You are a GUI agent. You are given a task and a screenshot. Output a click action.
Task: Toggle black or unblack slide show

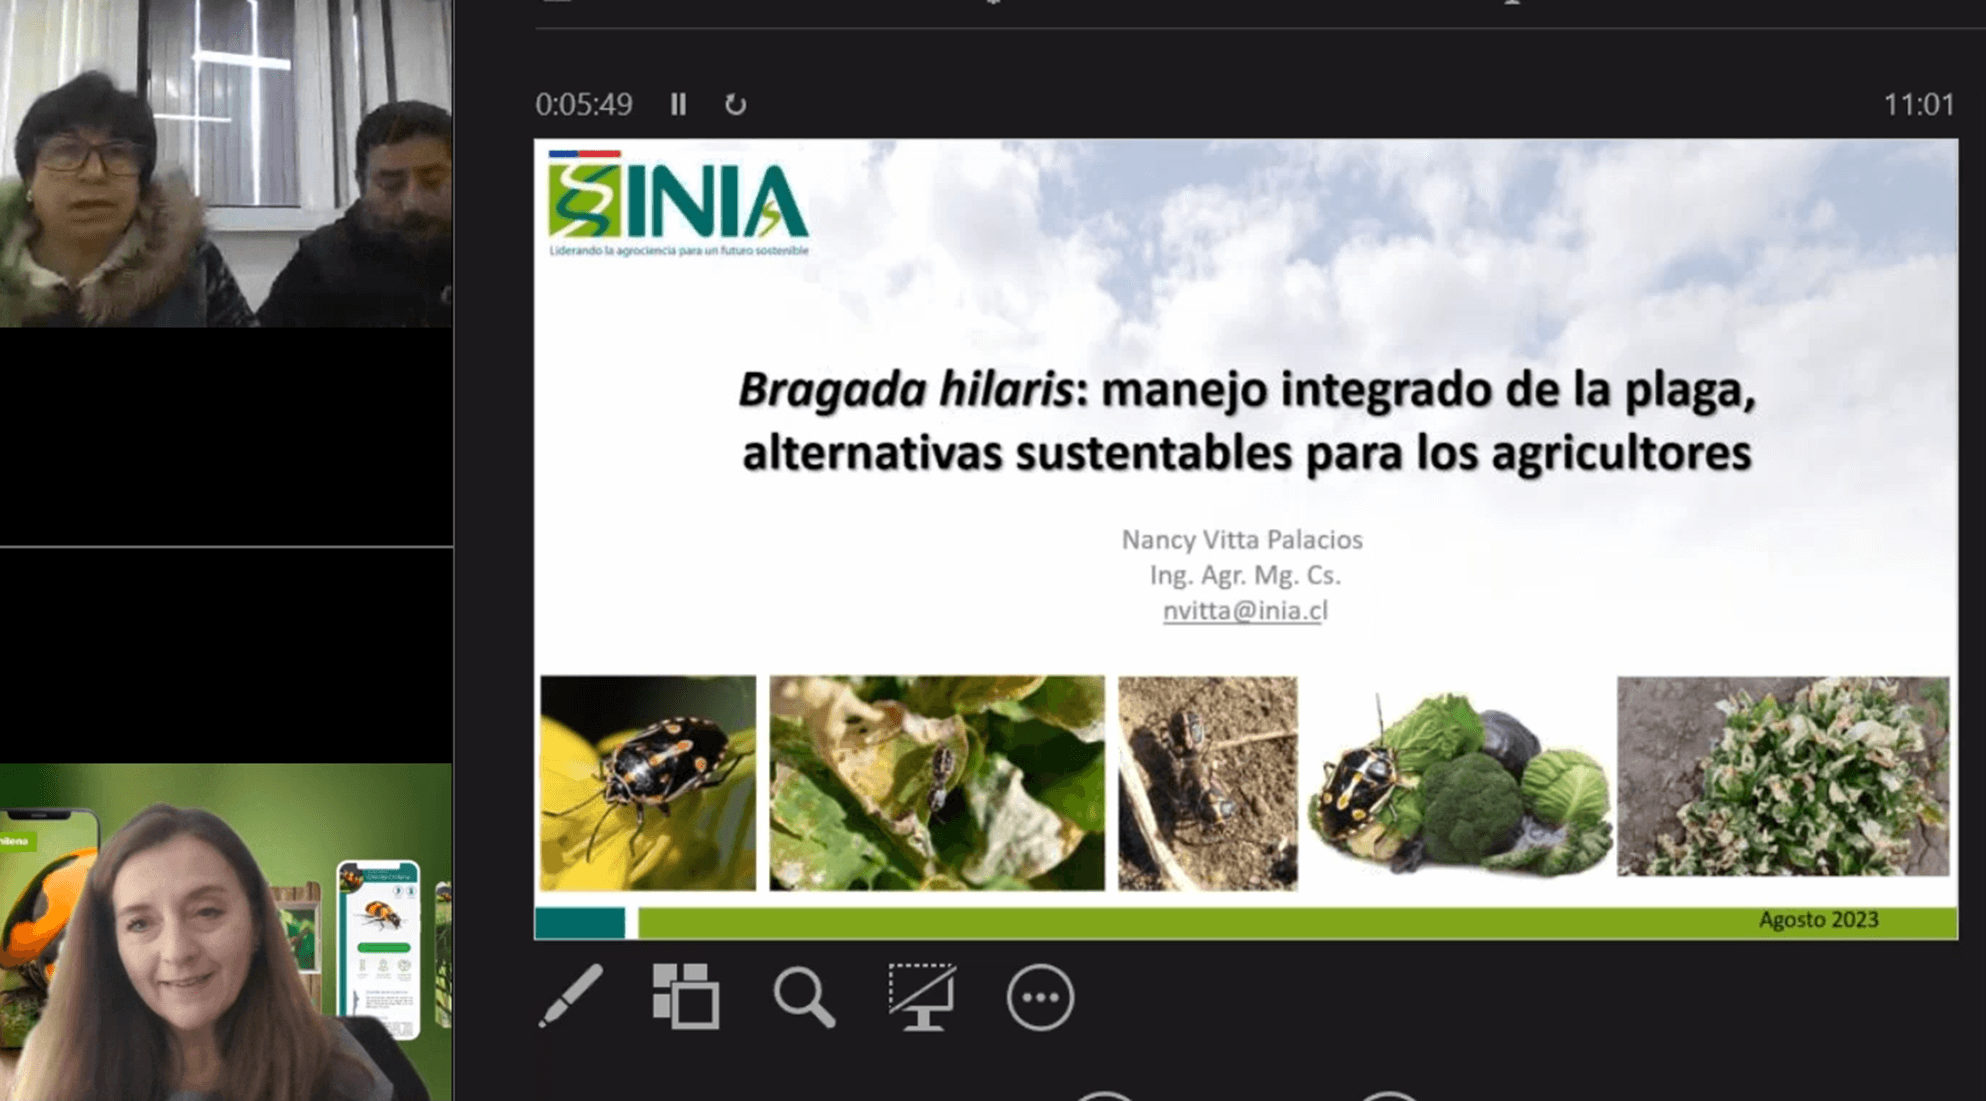(922, 997)
